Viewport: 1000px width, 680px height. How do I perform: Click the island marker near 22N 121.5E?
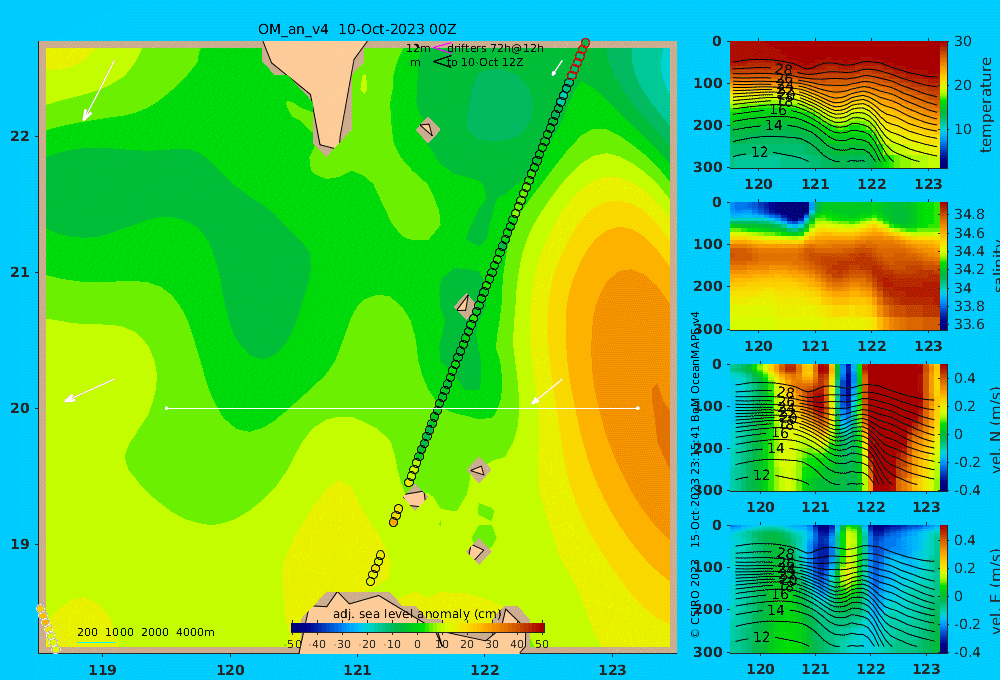click(x=427, y=129)
